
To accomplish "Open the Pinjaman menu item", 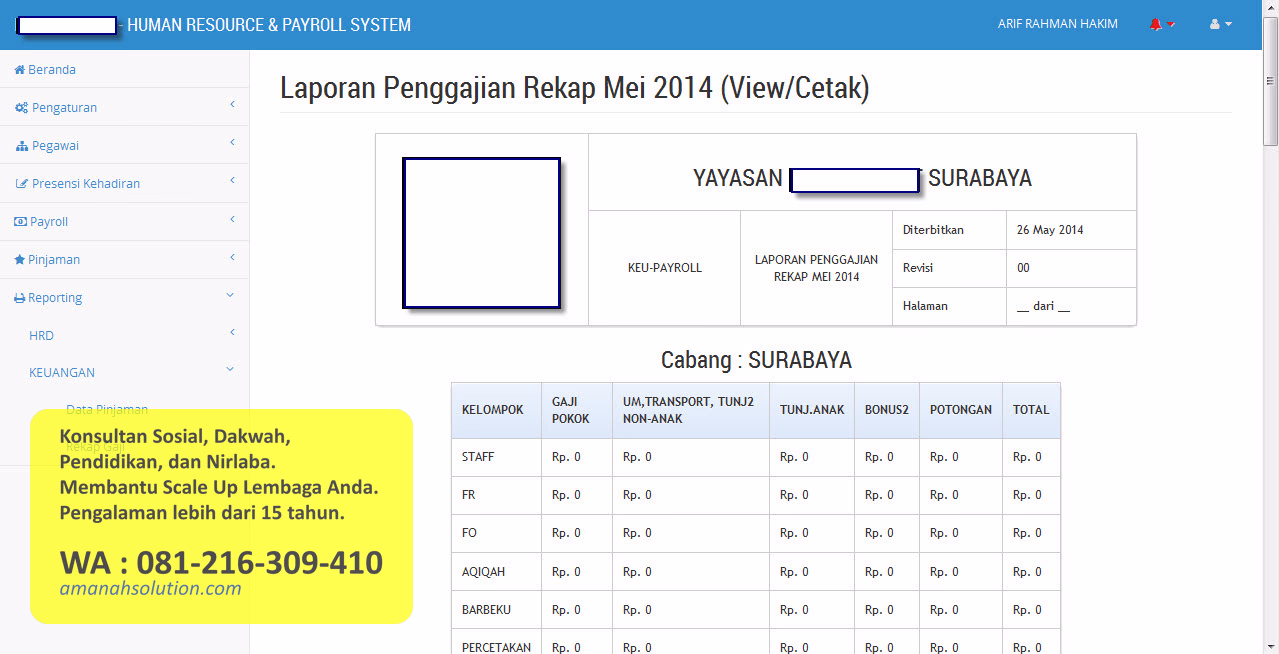I will tap(125, 259).
